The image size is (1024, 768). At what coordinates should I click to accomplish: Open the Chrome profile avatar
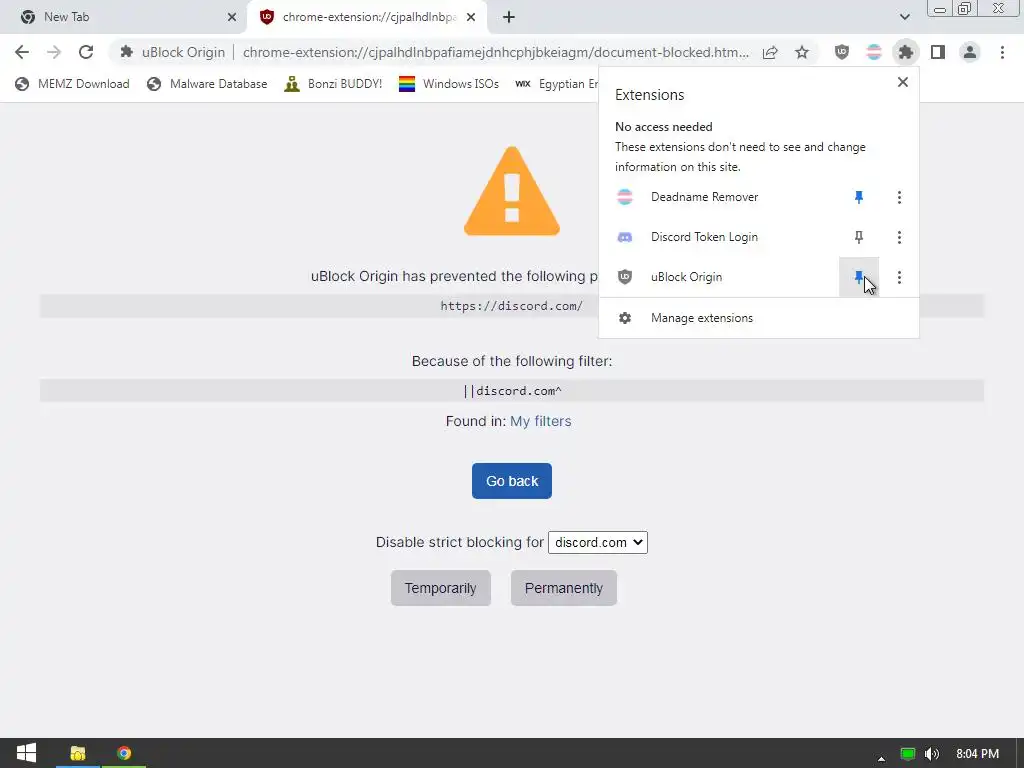[x=970, y=52]
